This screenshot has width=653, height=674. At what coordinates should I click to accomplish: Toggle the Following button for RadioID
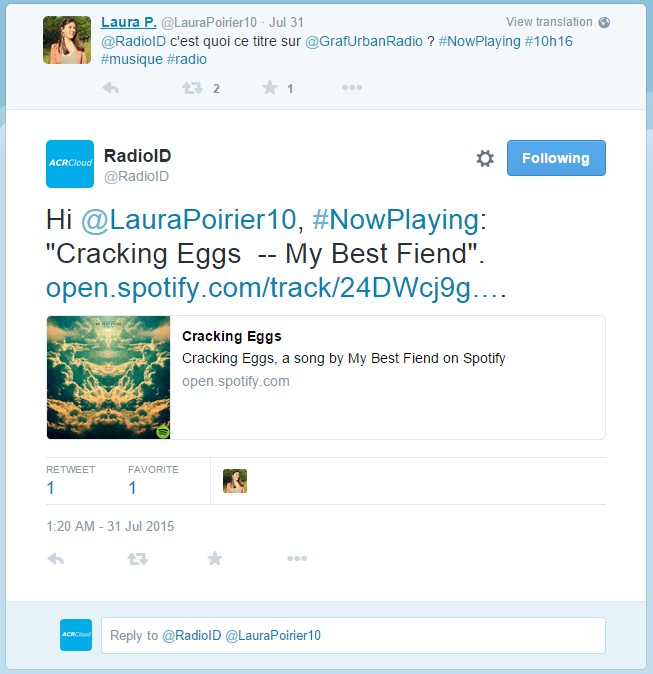tap(556, 158)
